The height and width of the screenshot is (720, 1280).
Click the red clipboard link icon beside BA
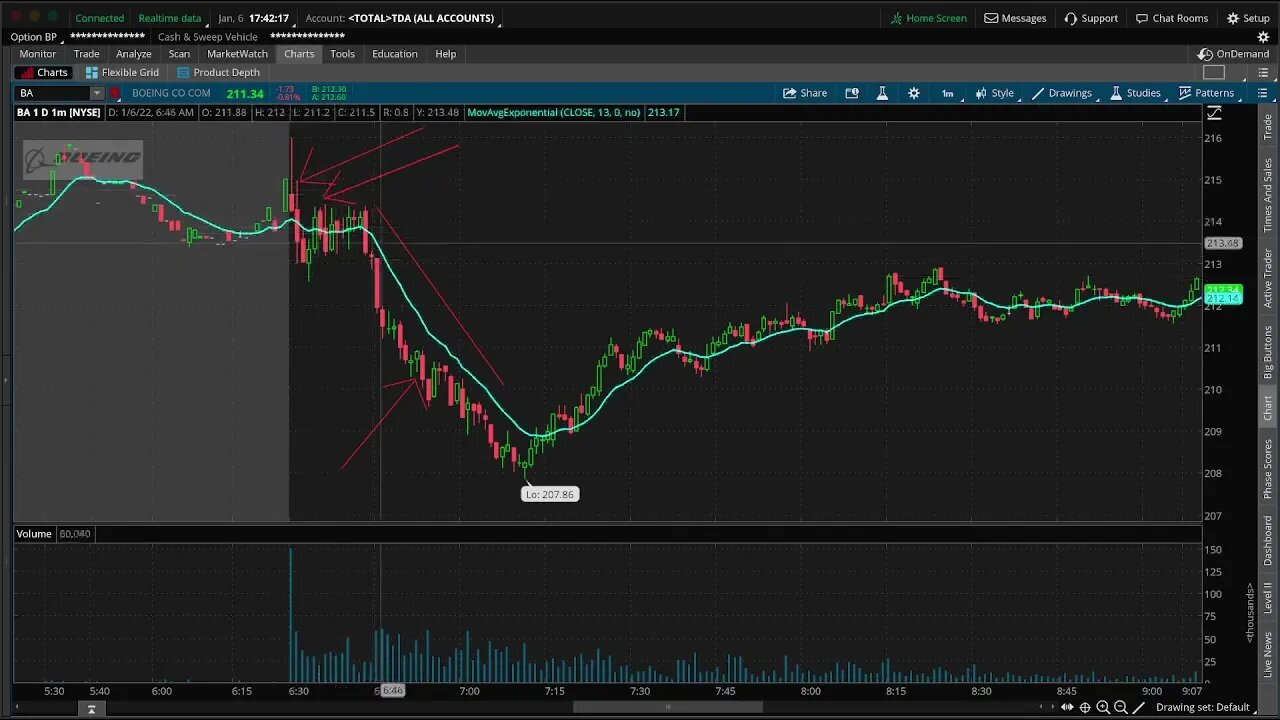pos(116,93)
